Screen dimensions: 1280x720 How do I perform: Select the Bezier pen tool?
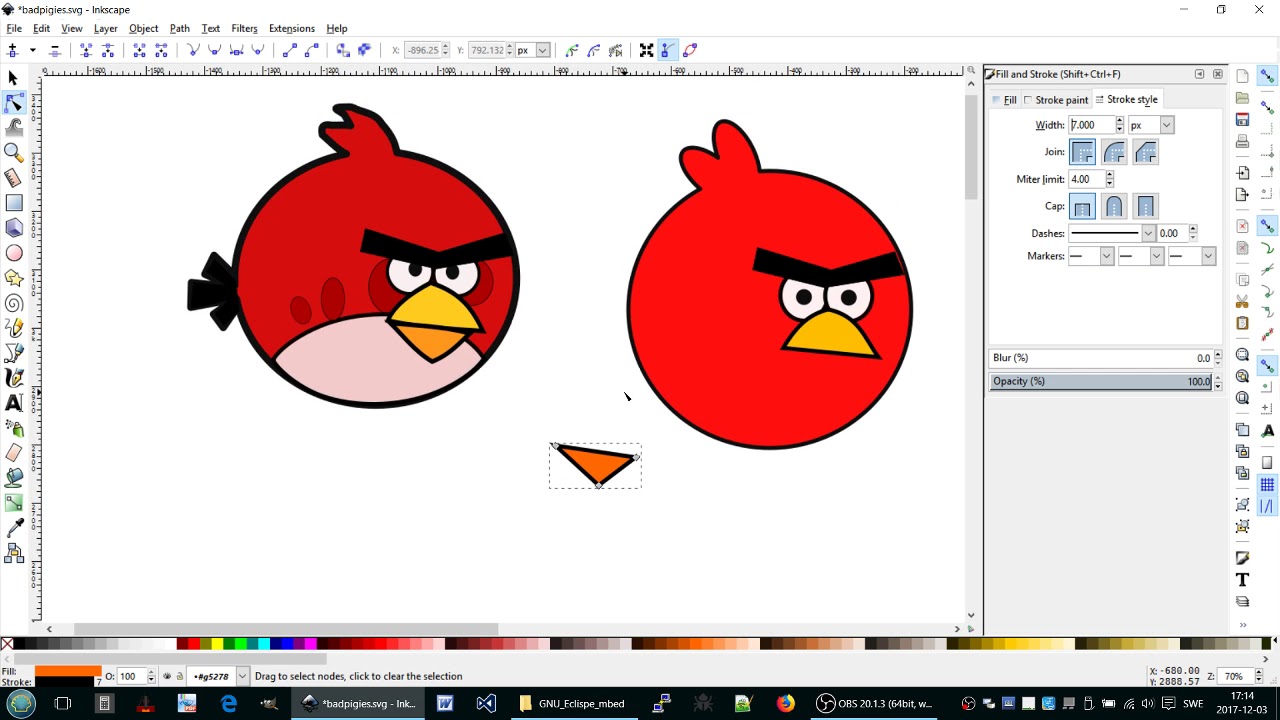click(14, 353)
